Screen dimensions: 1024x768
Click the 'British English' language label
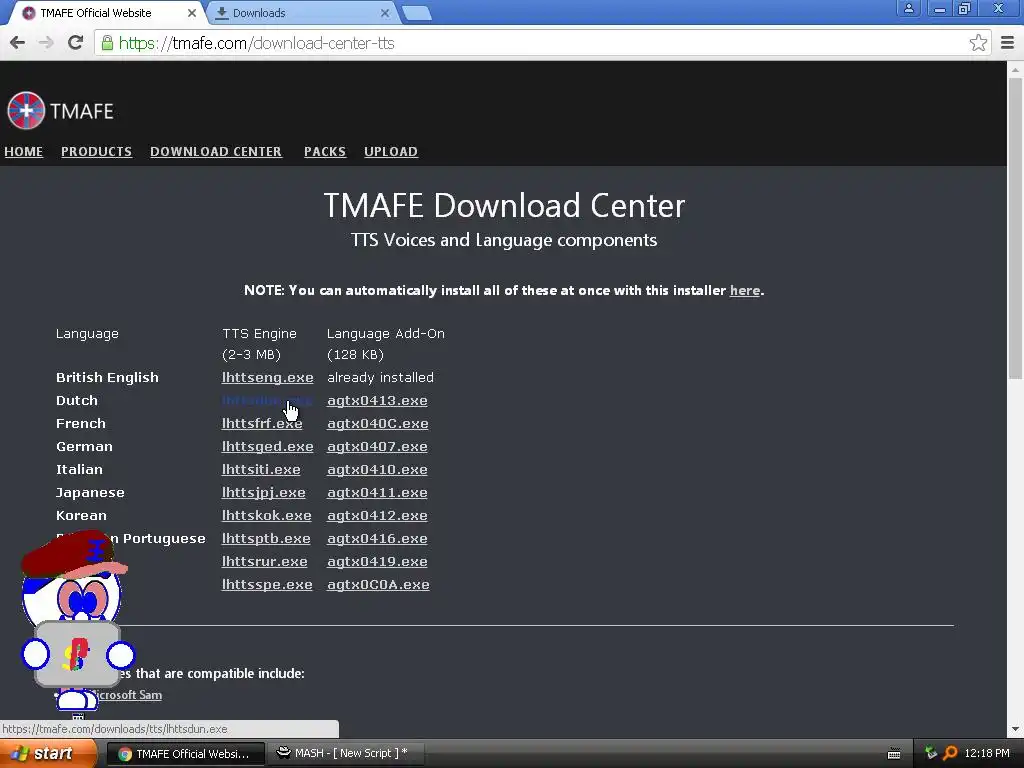pyautogui.click(x=107, y=377)
